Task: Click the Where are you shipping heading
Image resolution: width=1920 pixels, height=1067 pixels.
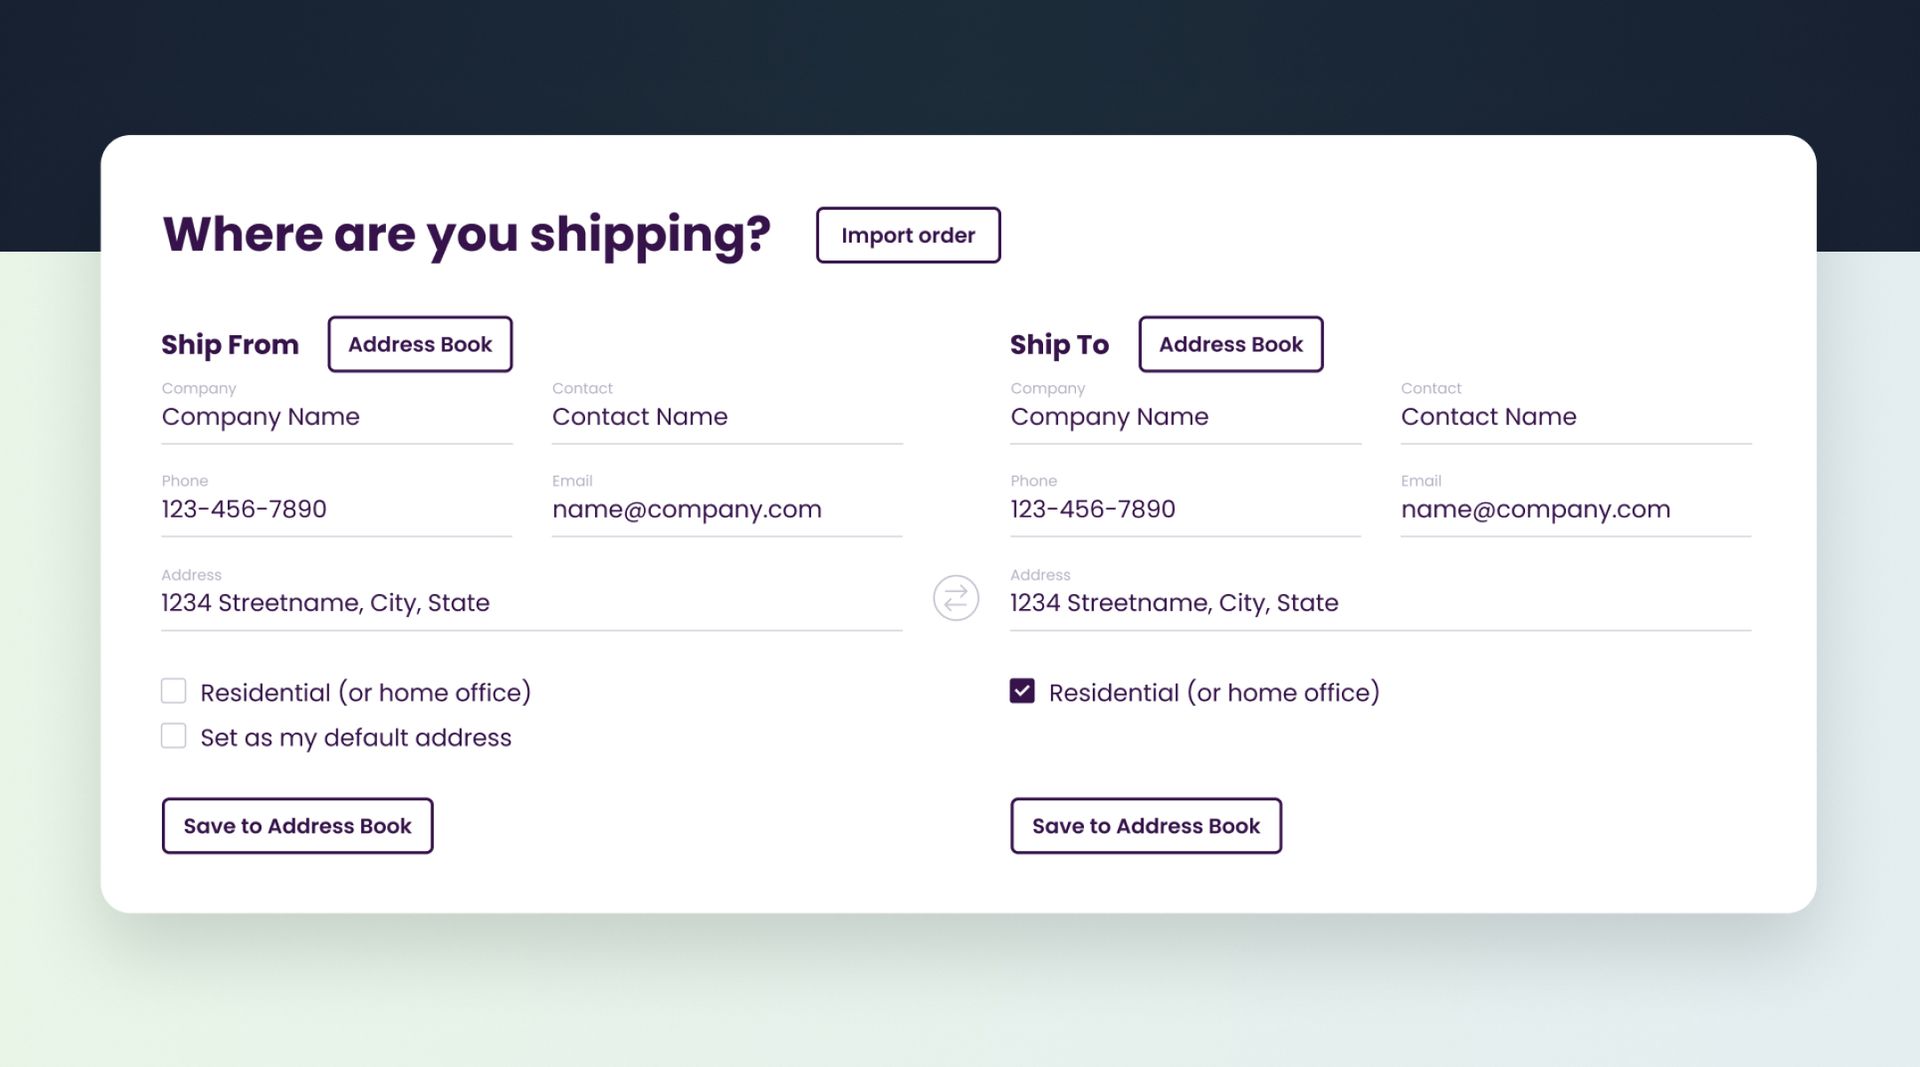Action: pos(466,234)
